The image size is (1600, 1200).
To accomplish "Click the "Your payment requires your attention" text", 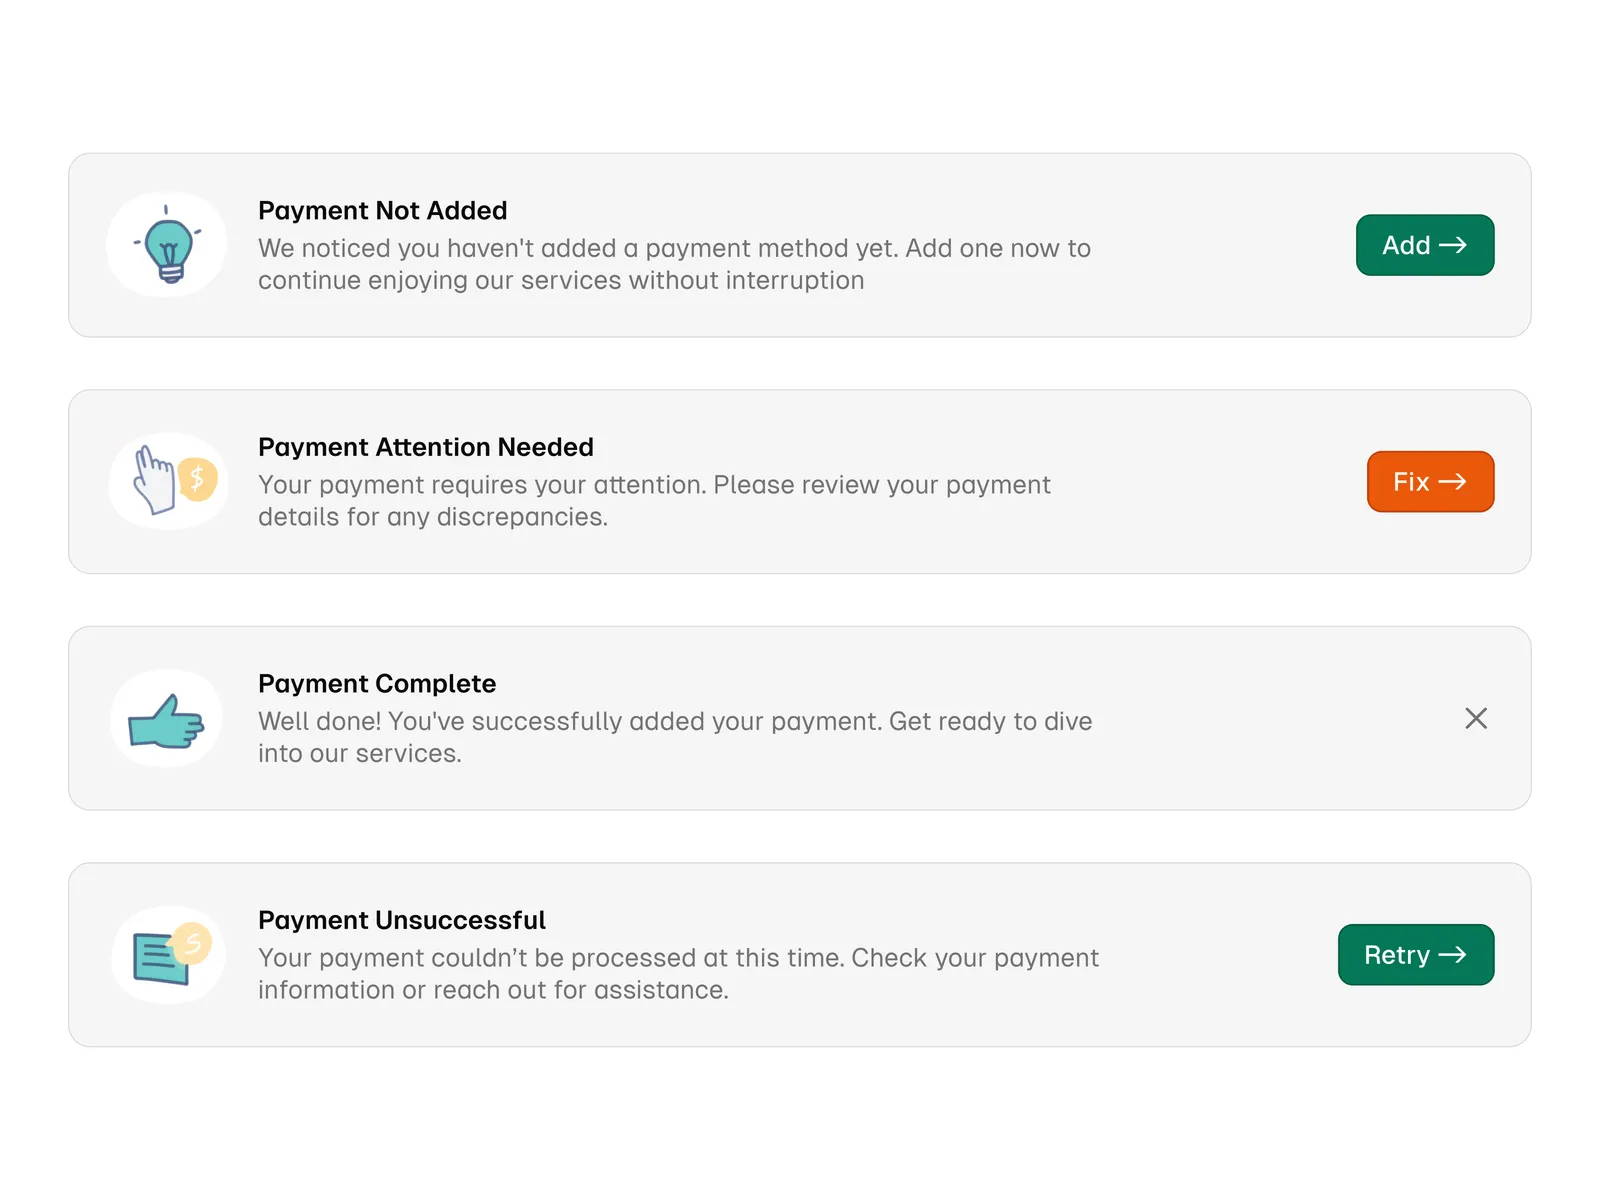I will [654, 501].
